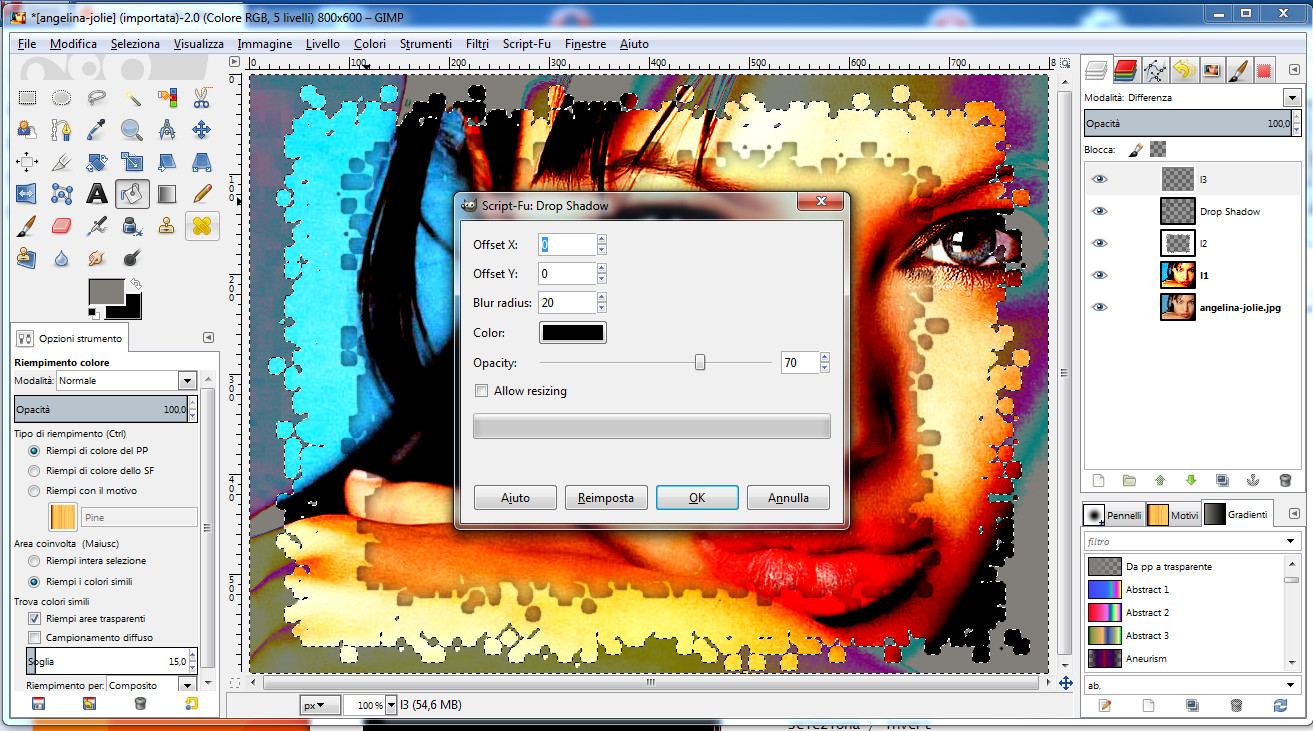Screen dimensions: 1313x731
Task: Uncheck Riempi aree trasparenti
Action: [35, 619]
